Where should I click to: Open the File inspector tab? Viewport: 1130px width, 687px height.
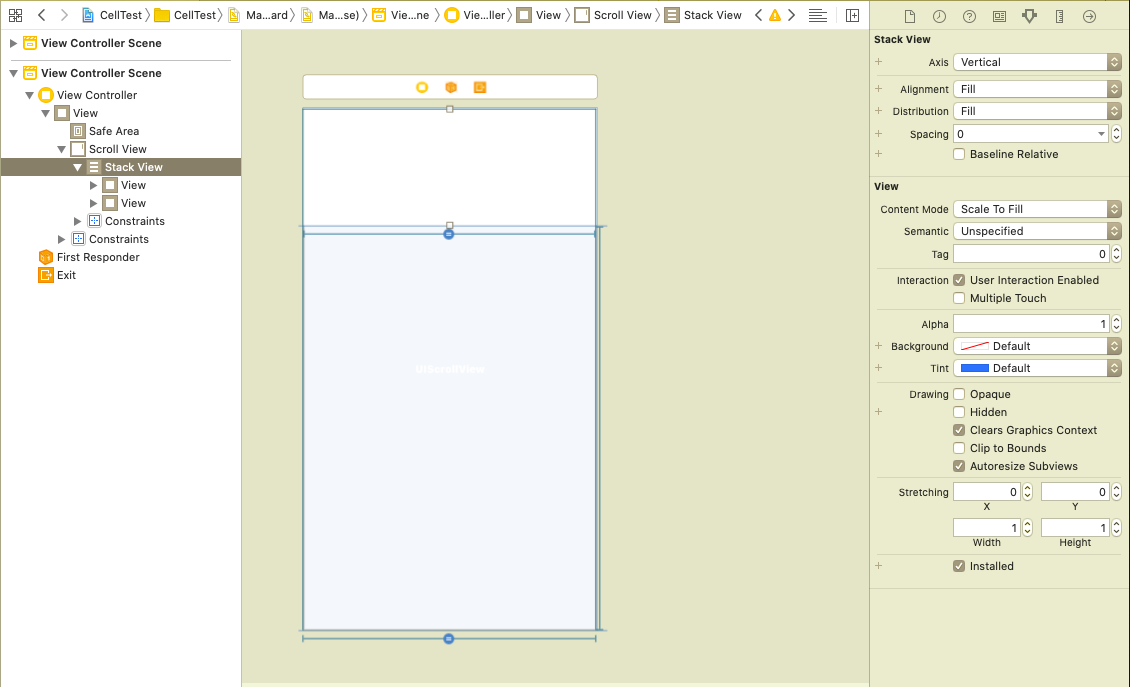909,16
